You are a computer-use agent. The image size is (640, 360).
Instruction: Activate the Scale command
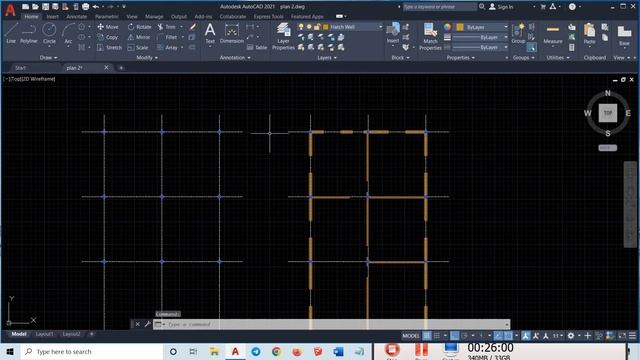tap(138, 47)
